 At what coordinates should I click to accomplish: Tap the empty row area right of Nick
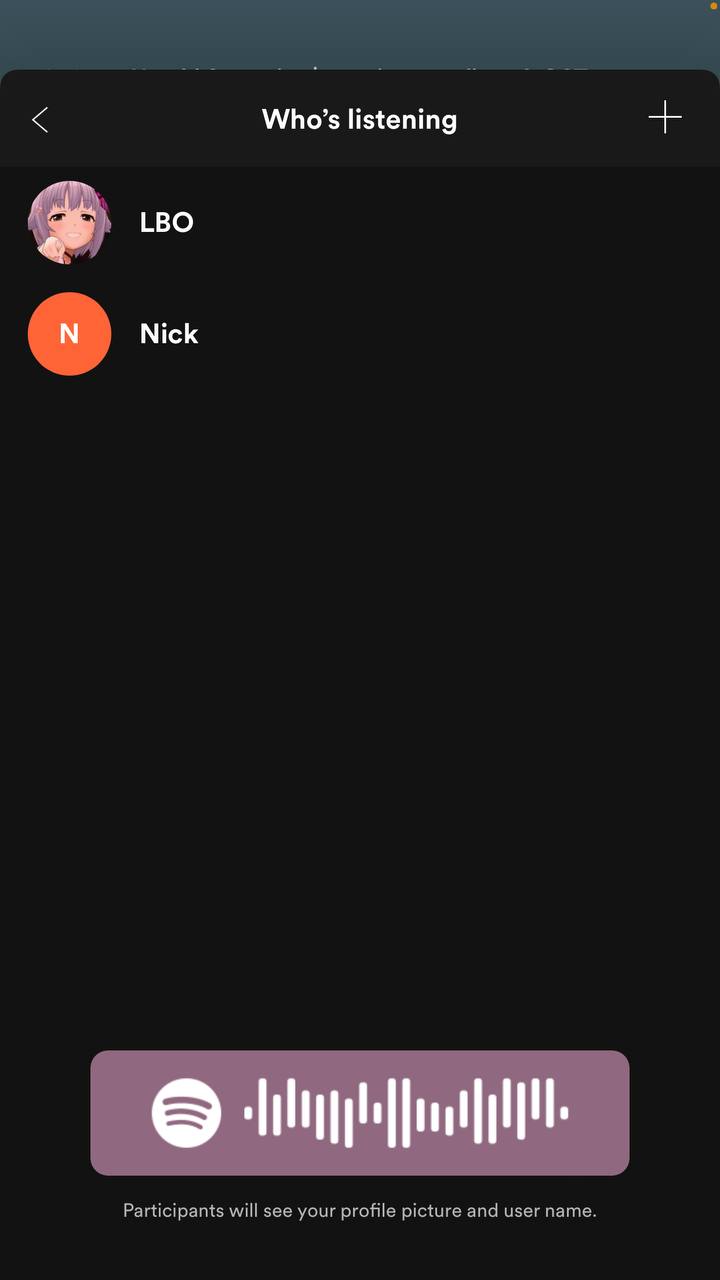[460, 334]
